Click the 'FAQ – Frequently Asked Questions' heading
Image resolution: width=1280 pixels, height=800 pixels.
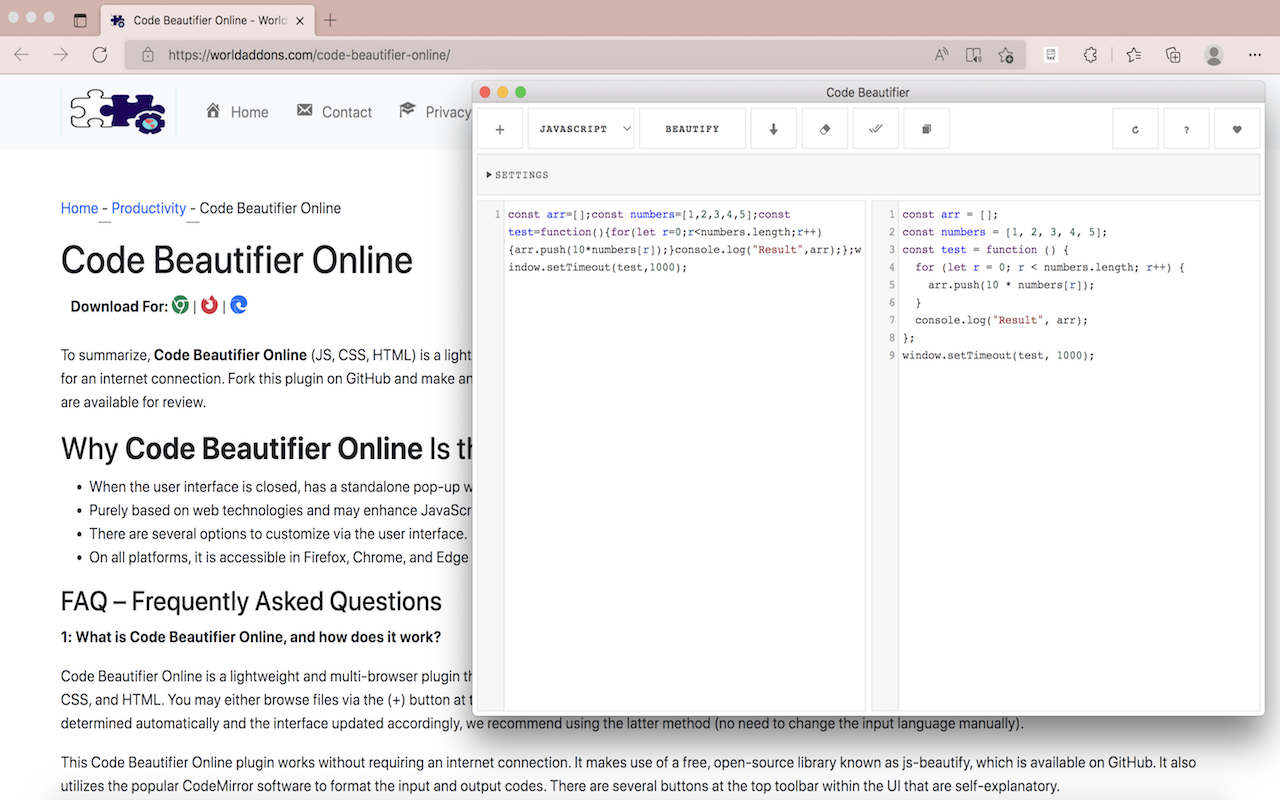click(x=251, y=601)
